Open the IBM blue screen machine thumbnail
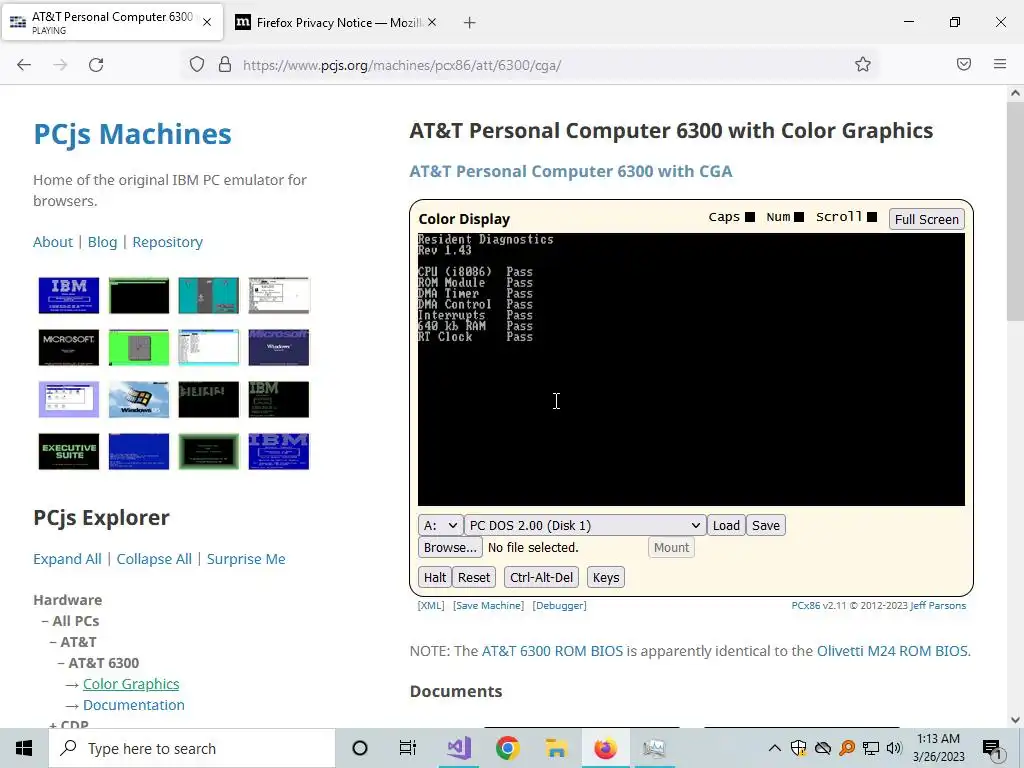The width and height of the screenshot is (1024, 768). click(69, 295)
